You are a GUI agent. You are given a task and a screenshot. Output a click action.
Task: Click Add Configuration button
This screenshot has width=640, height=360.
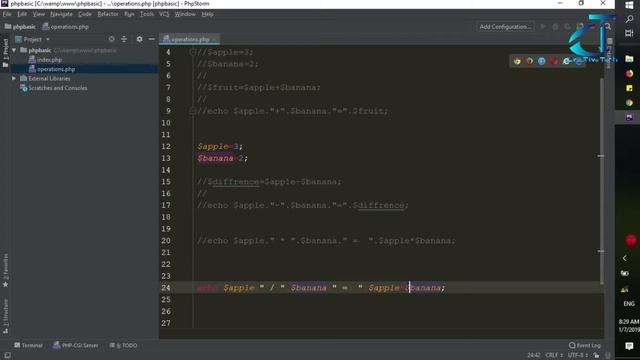pyautogui.click(x=505, y=27)
